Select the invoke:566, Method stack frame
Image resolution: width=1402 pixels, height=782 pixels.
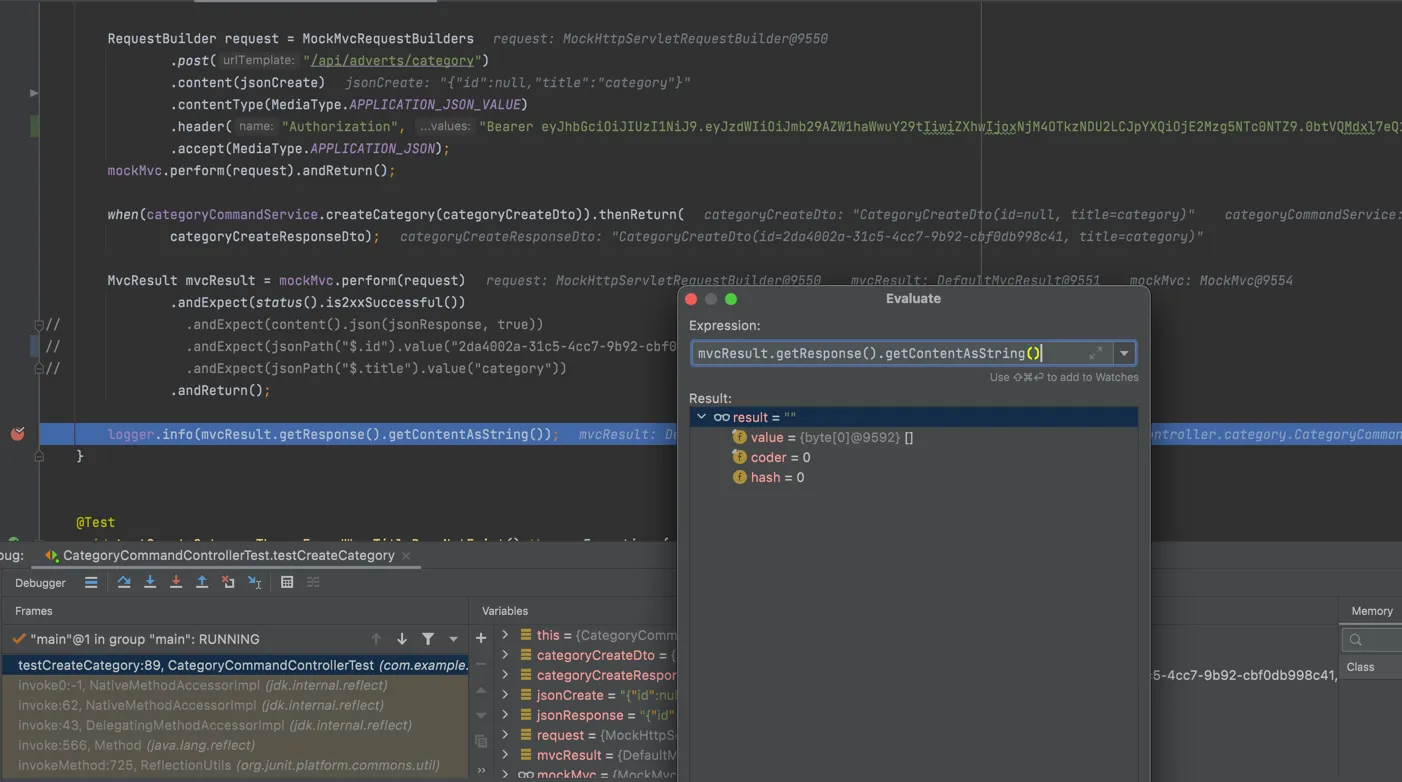point(136,745)
